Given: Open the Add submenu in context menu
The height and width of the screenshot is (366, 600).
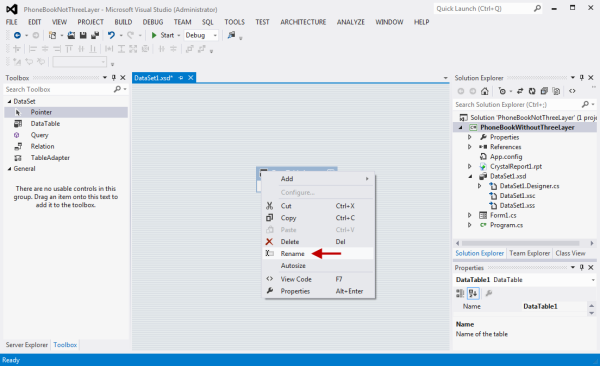Looking at the screenshot, I should [x=318, y=179].
